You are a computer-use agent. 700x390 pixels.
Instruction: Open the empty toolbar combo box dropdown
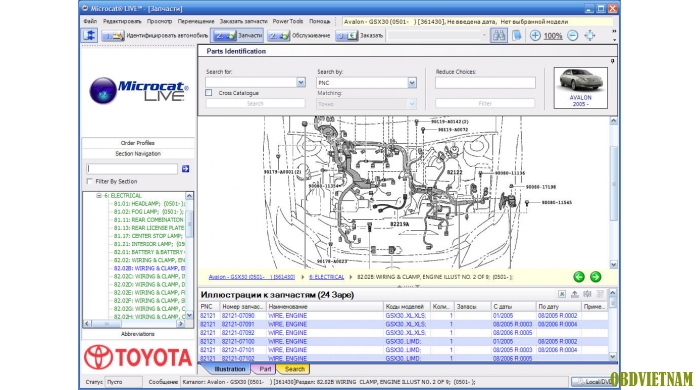[484, 35]
